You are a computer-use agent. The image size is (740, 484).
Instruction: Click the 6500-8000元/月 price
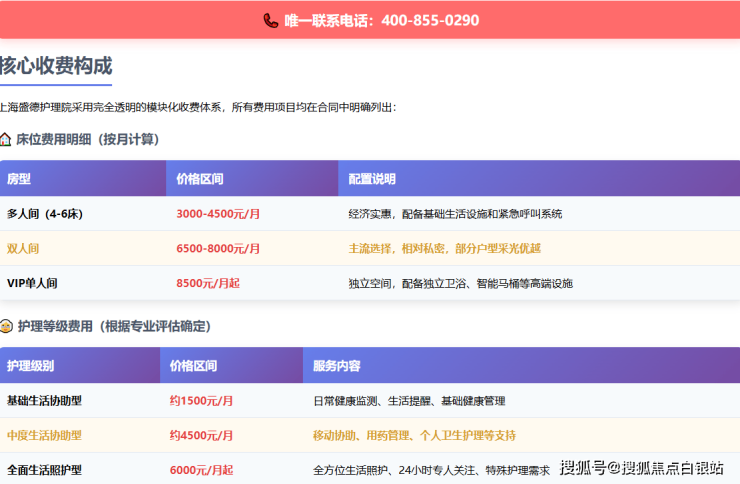[218, 248]
